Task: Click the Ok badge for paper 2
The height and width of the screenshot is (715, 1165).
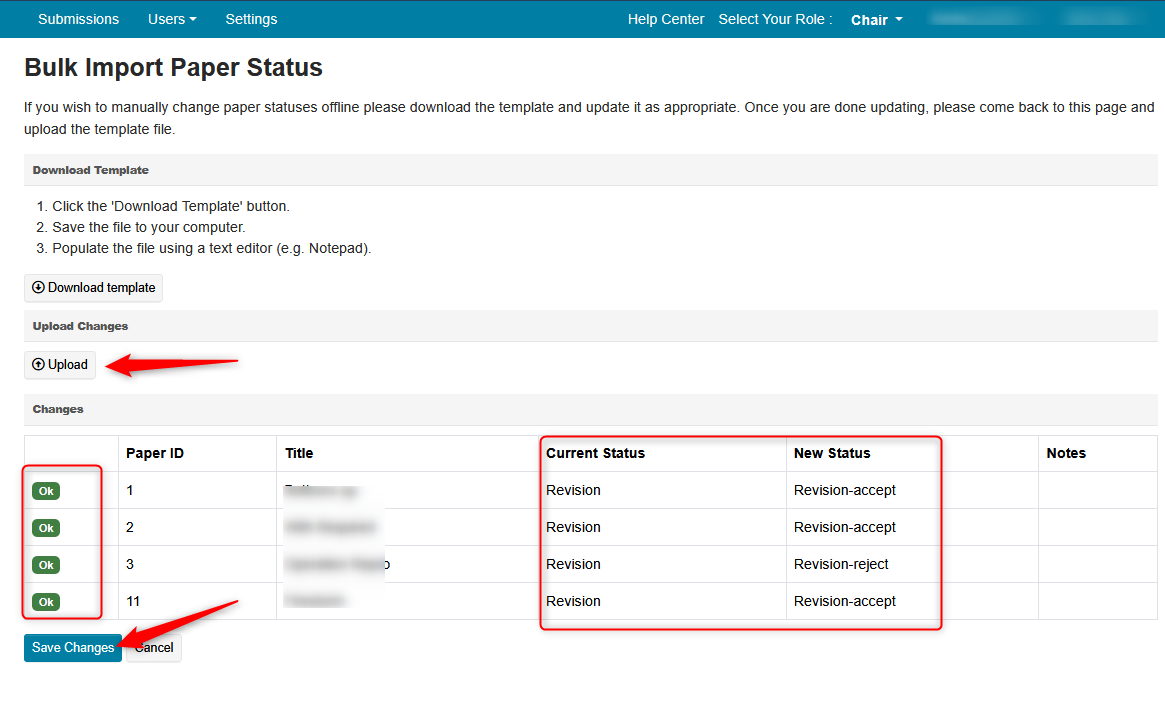Action: pos(46,528)
